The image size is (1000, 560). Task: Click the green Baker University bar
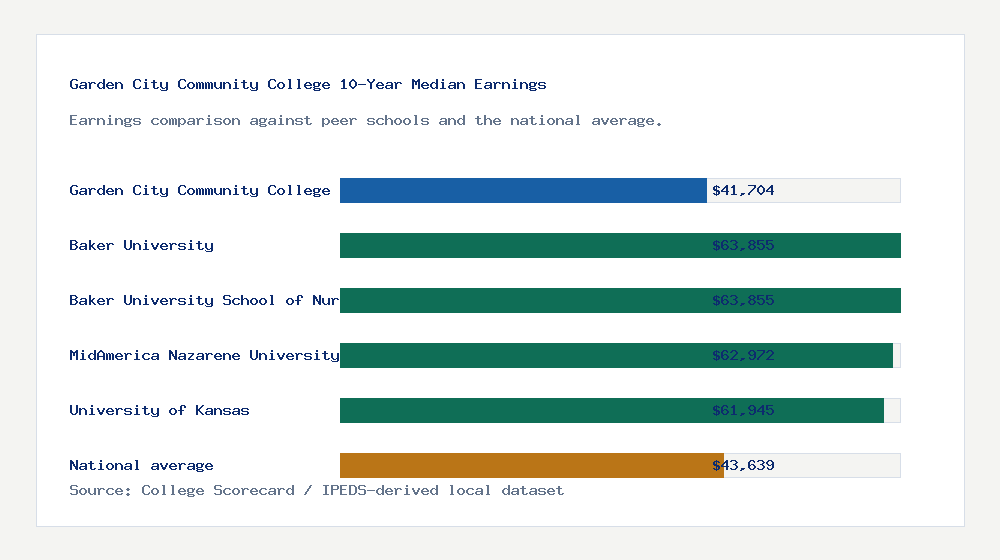click(x=620, y=246)
